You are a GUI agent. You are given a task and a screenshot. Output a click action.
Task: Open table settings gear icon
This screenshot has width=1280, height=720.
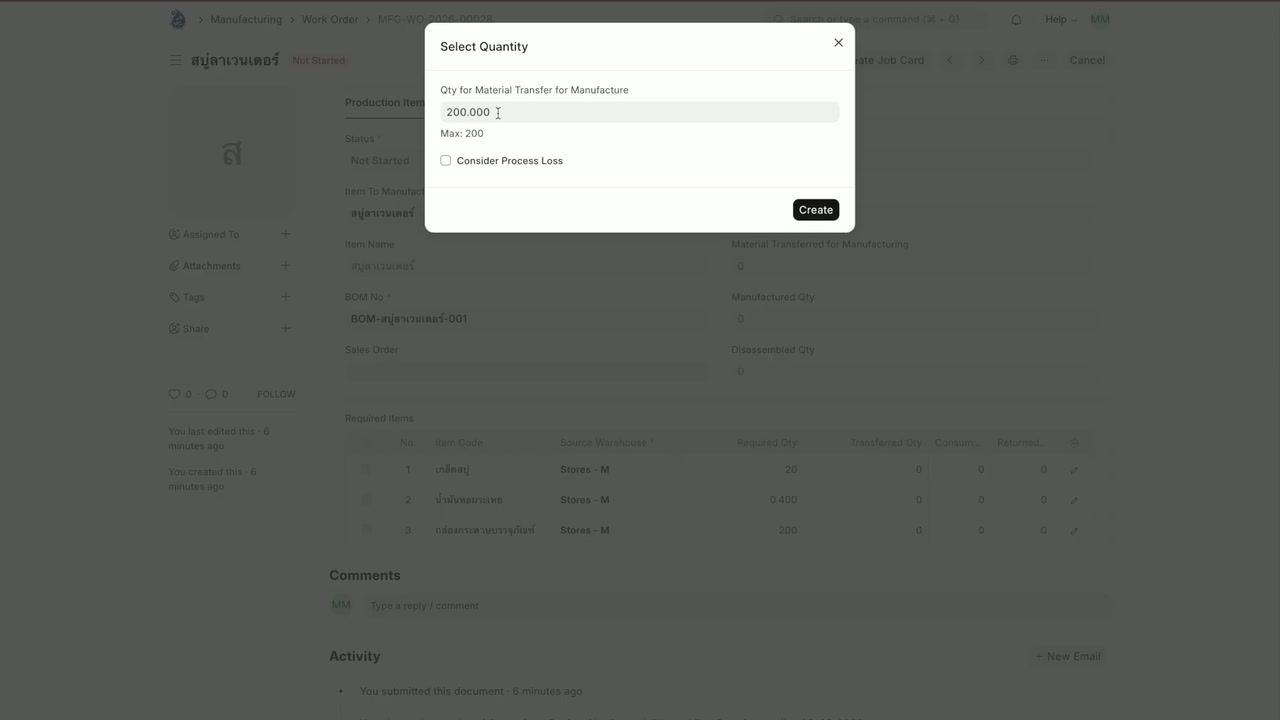click(1074, 443)
